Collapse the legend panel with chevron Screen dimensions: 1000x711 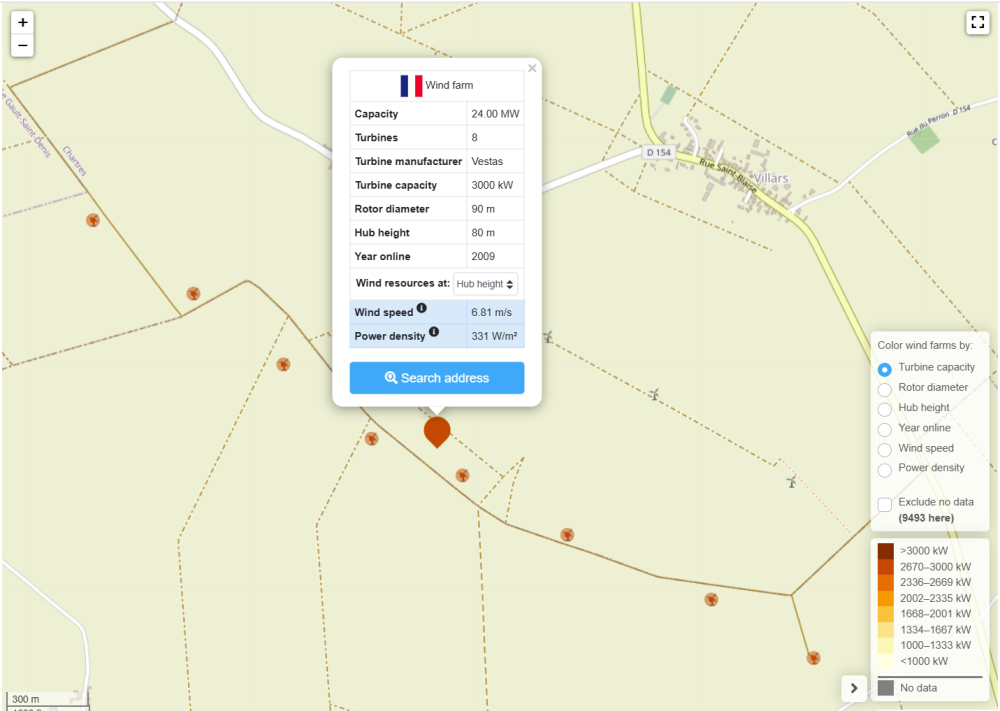click(853, 687)
